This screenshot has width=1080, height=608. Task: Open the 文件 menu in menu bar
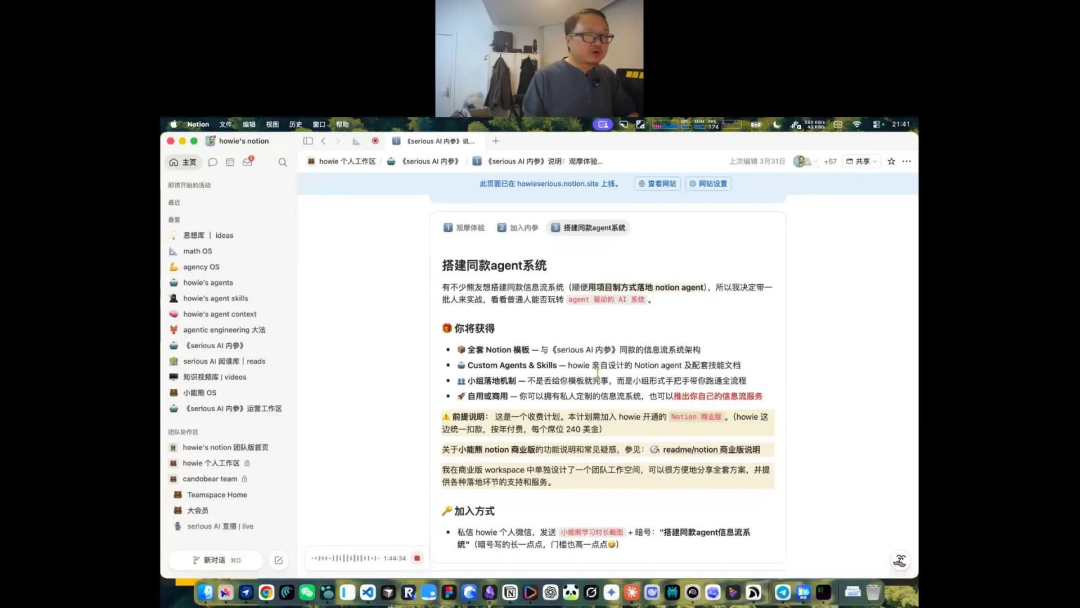[x=225, y=125]
